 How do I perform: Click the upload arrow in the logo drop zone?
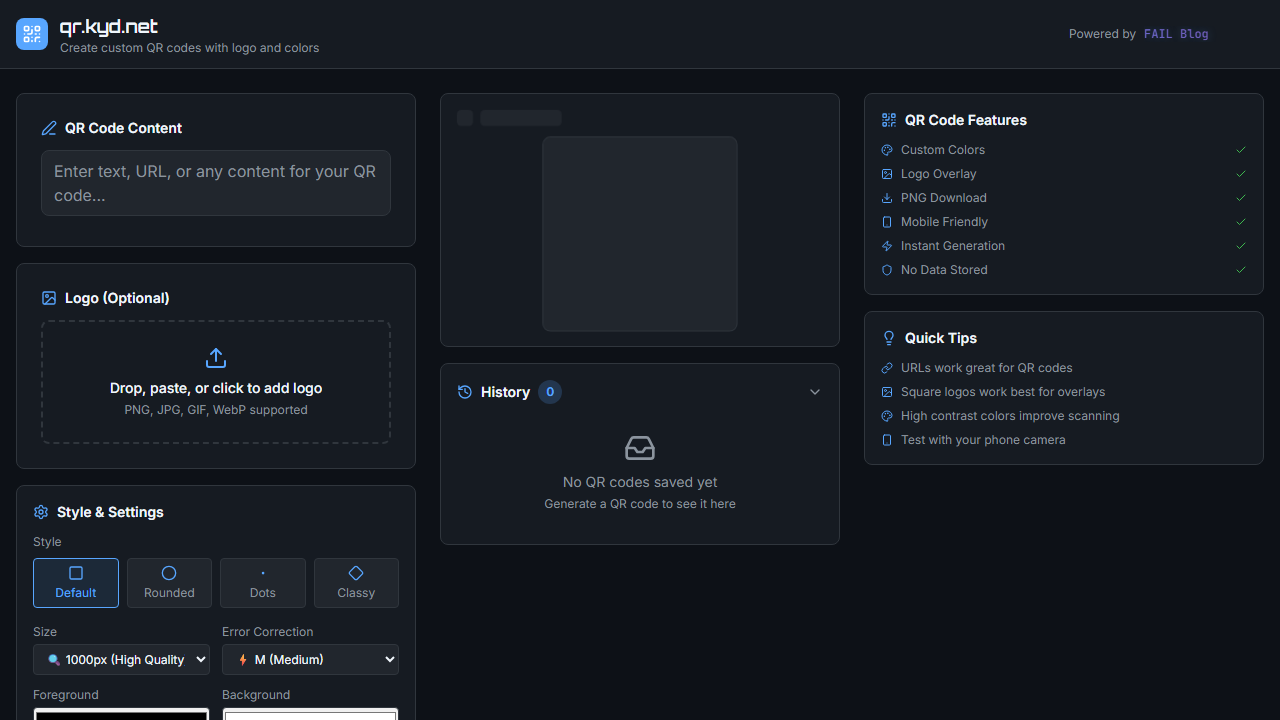coord(215,357)
